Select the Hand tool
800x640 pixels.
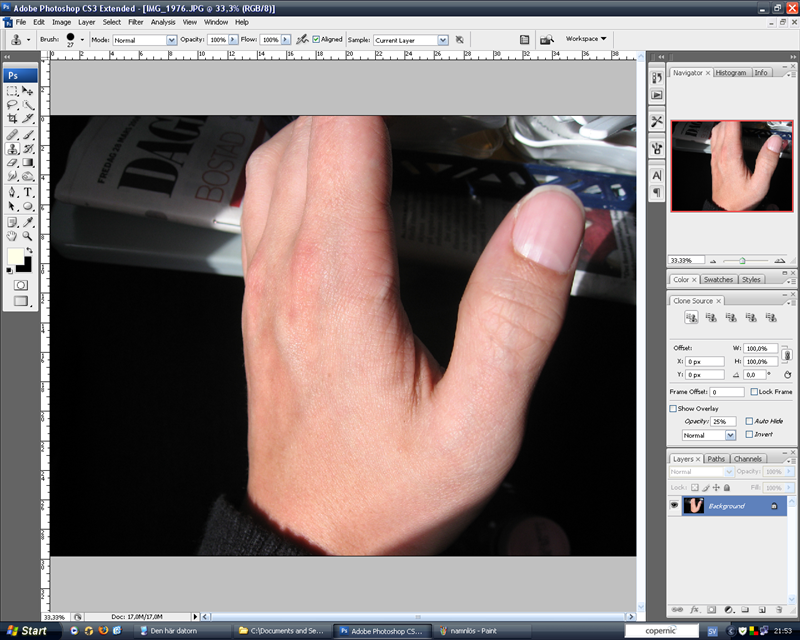coord(12,236)
